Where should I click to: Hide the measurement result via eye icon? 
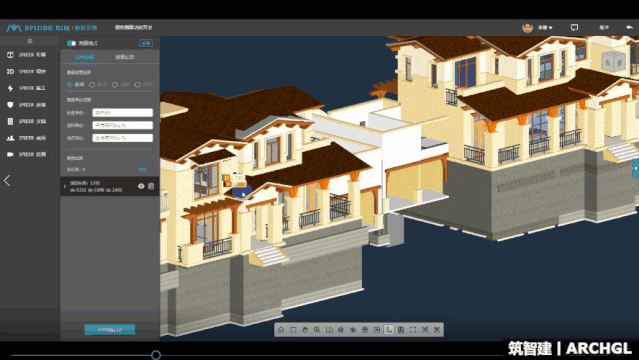[141, 186]
